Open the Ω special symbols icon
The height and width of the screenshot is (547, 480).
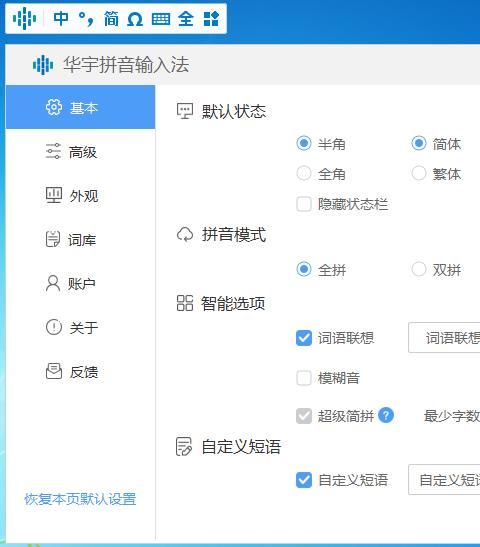click(x=135, y=19)
